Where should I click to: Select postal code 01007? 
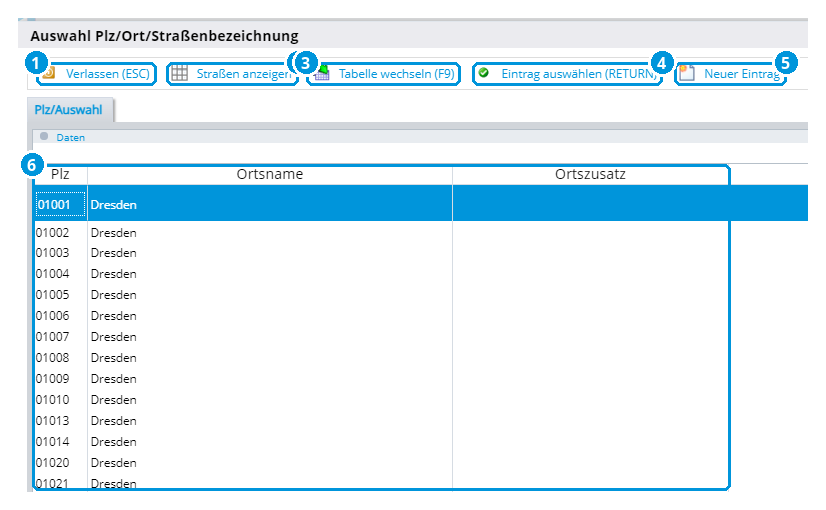pos(53,337)
